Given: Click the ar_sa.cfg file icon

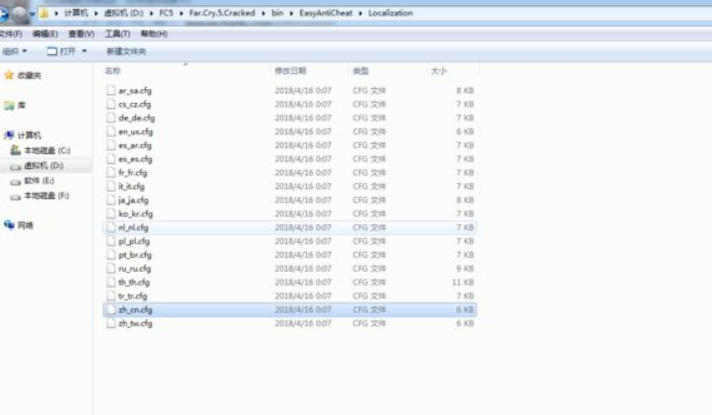Looking at the screenshot, I should [111, 90].
